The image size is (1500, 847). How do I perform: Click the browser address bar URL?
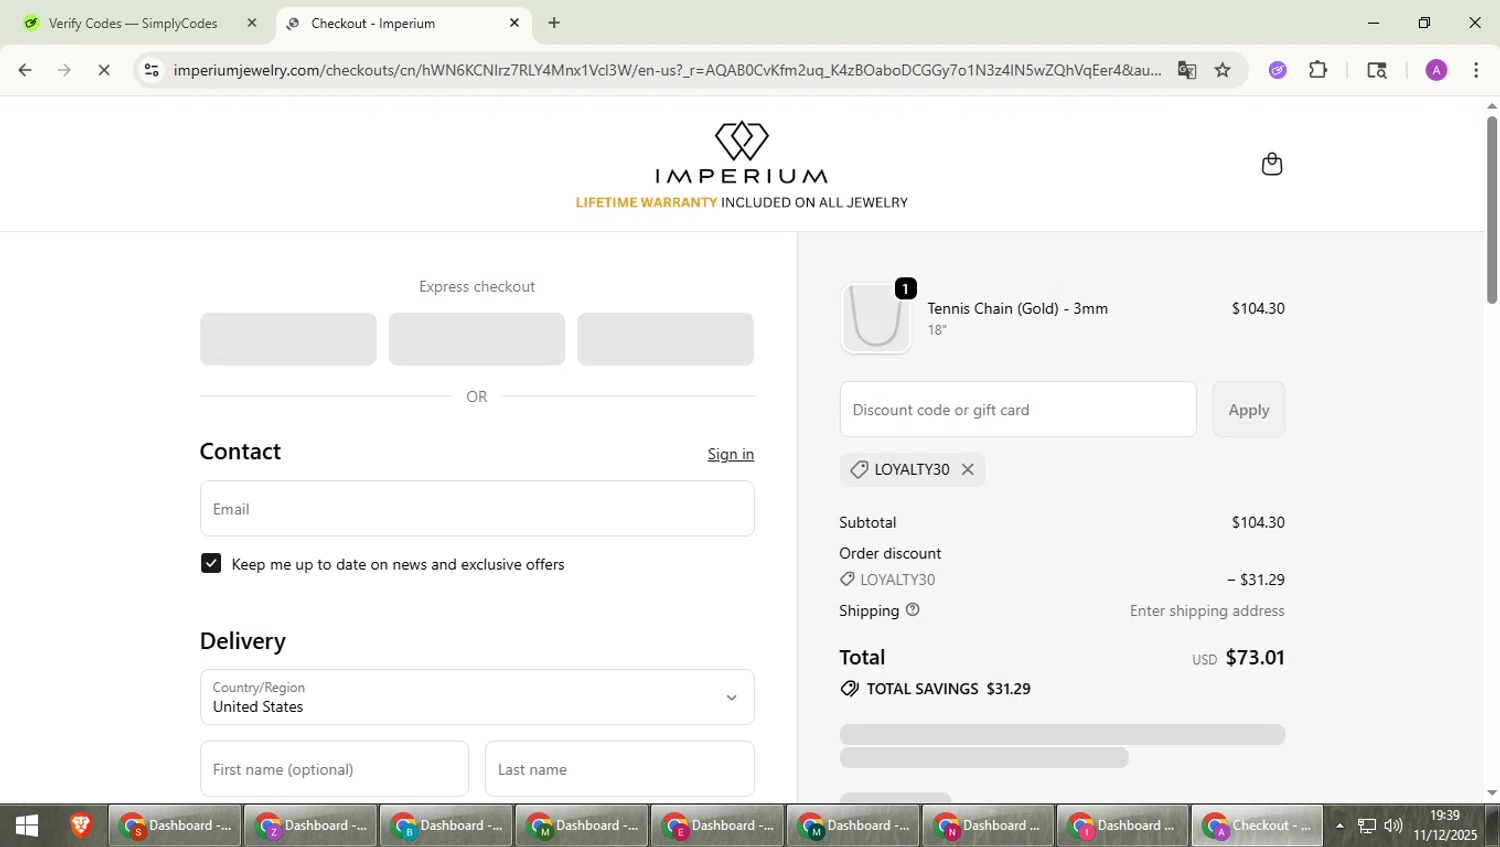[667, 70]
